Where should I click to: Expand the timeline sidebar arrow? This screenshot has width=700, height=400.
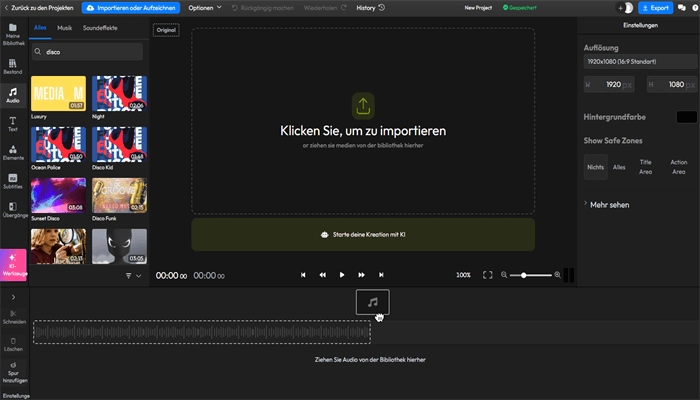tap(13, 297)
